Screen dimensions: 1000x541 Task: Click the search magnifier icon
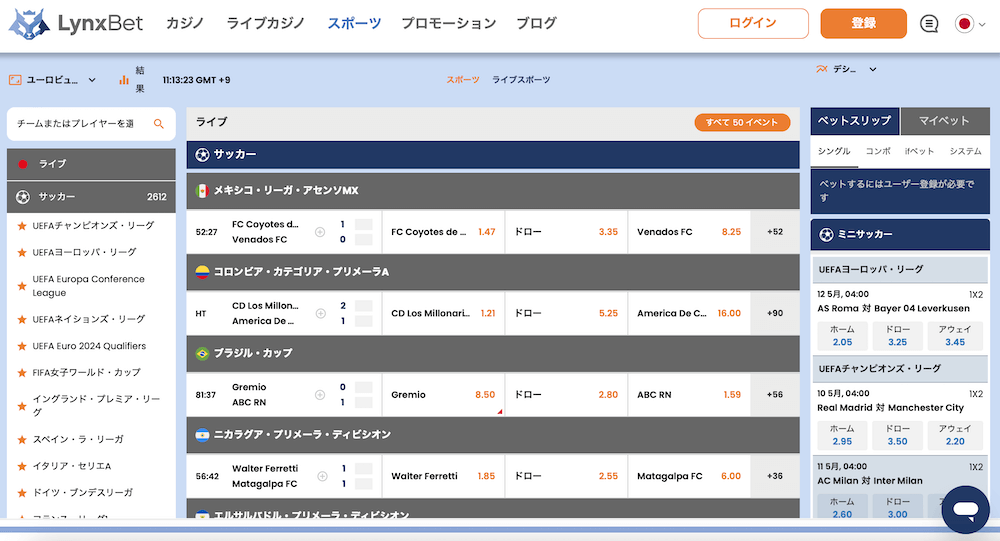pos(159,124)
